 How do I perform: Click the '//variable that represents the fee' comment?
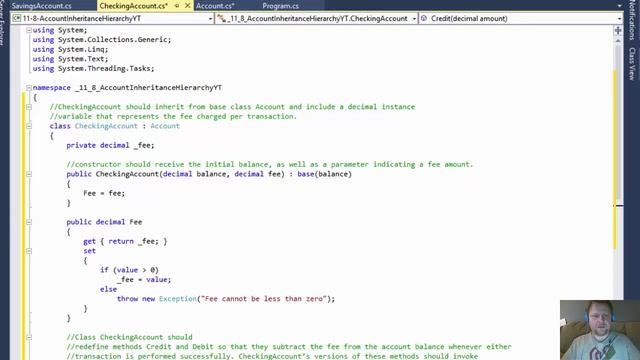[x=173, y=117]
